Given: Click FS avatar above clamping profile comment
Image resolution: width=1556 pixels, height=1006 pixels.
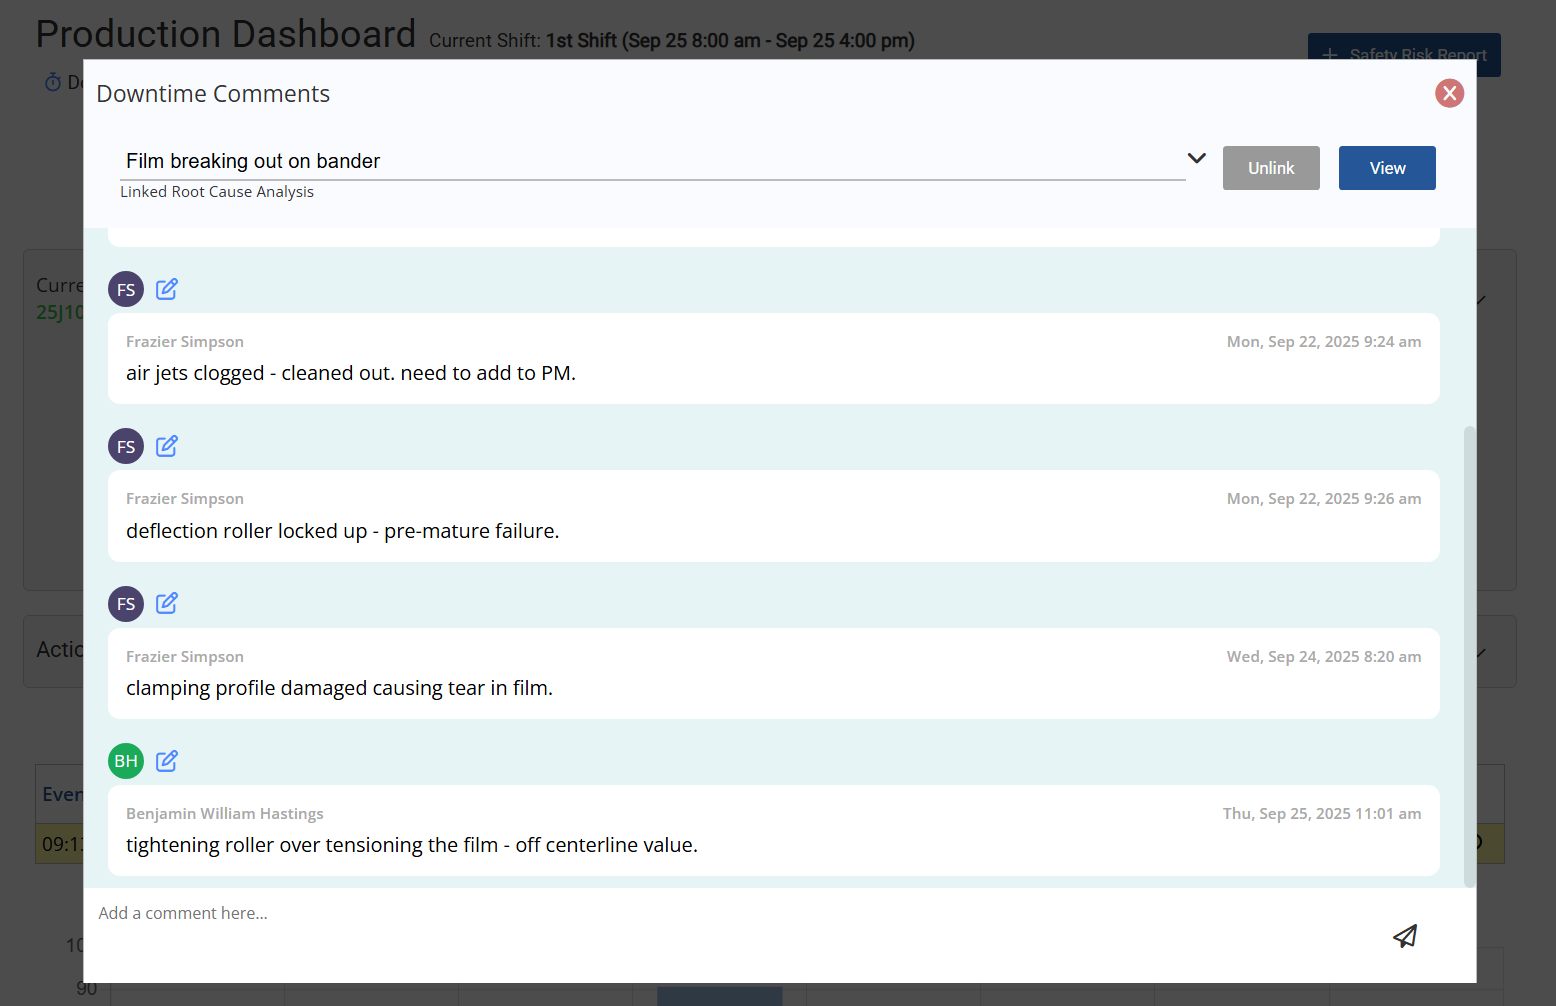Looking at the screenshot, I should click(126, 604).
